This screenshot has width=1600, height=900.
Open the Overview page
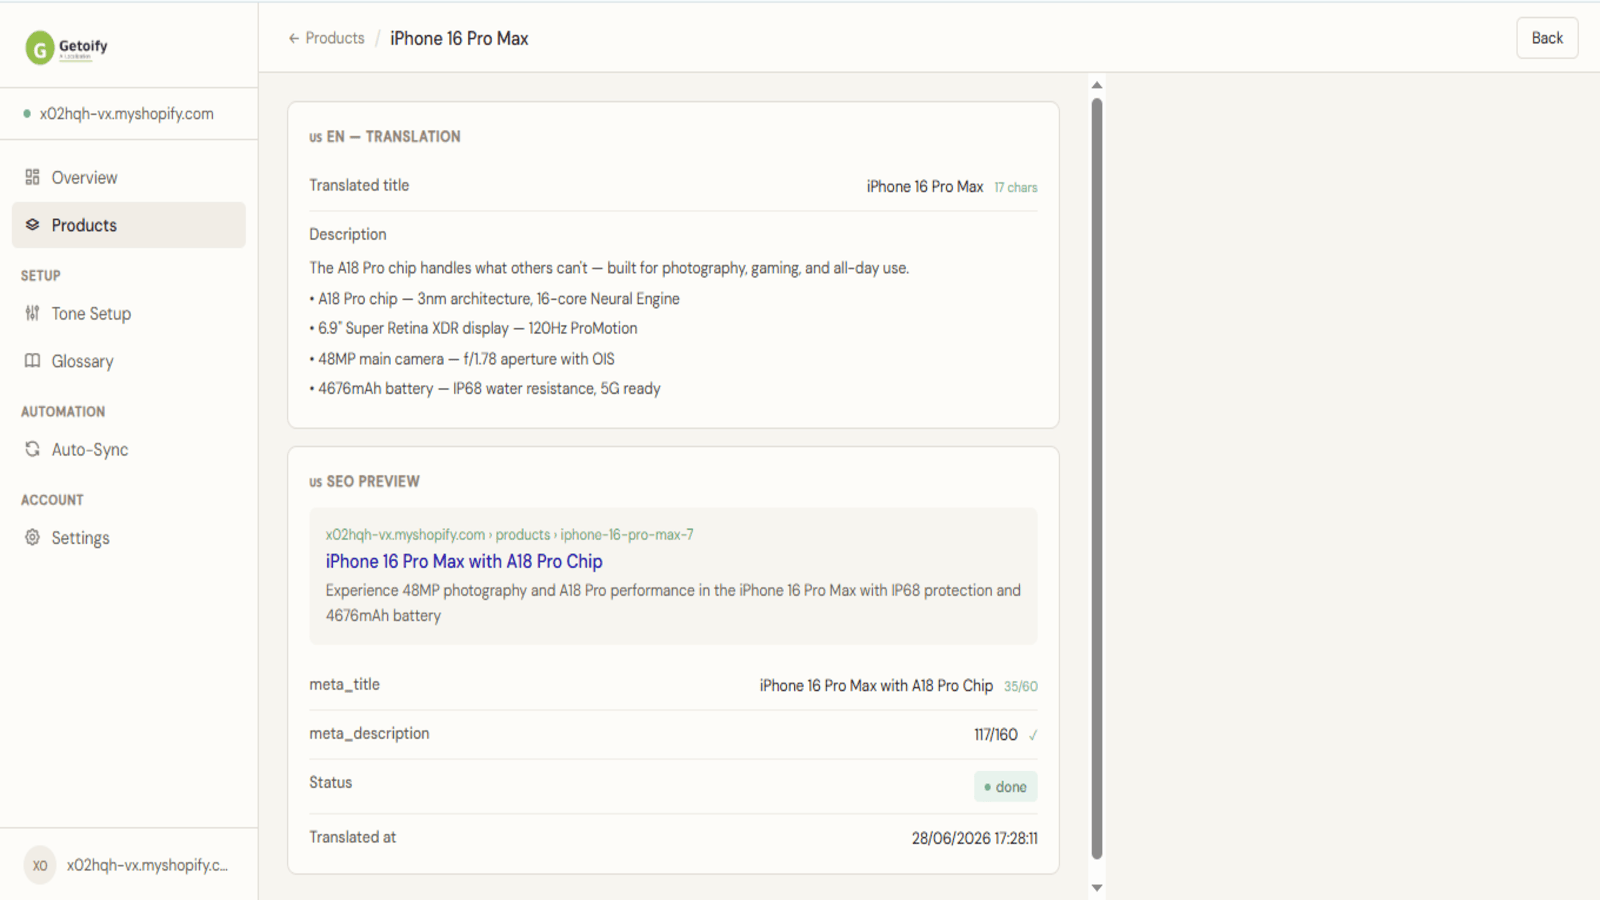[x=128, y=177]
